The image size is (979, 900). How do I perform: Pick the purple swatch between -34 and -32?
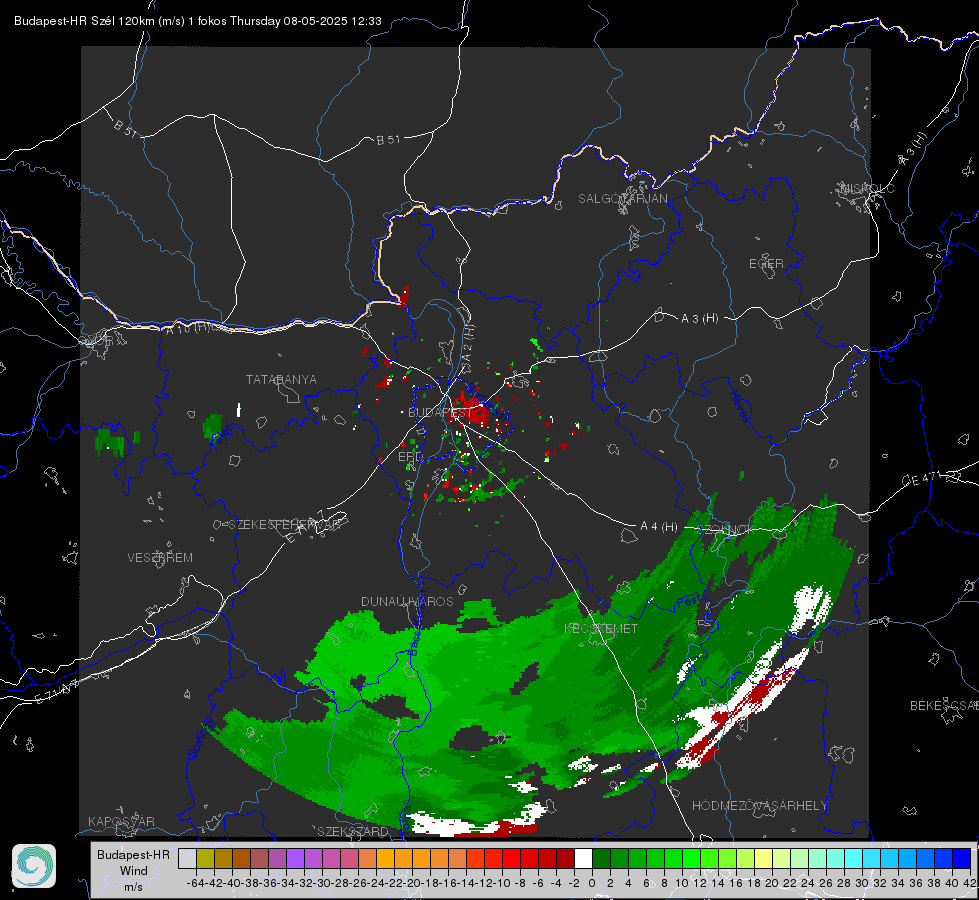295,859
